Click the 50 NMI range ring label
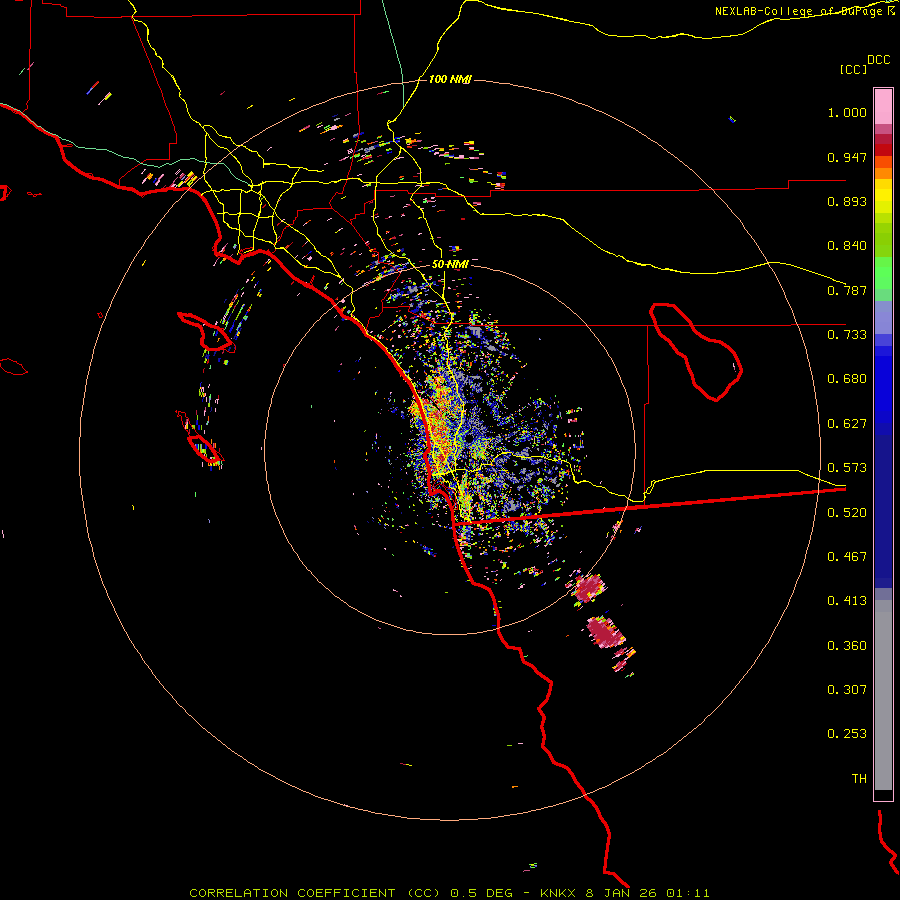This screenshot has height=900, width=900. (x=450, y=264)
